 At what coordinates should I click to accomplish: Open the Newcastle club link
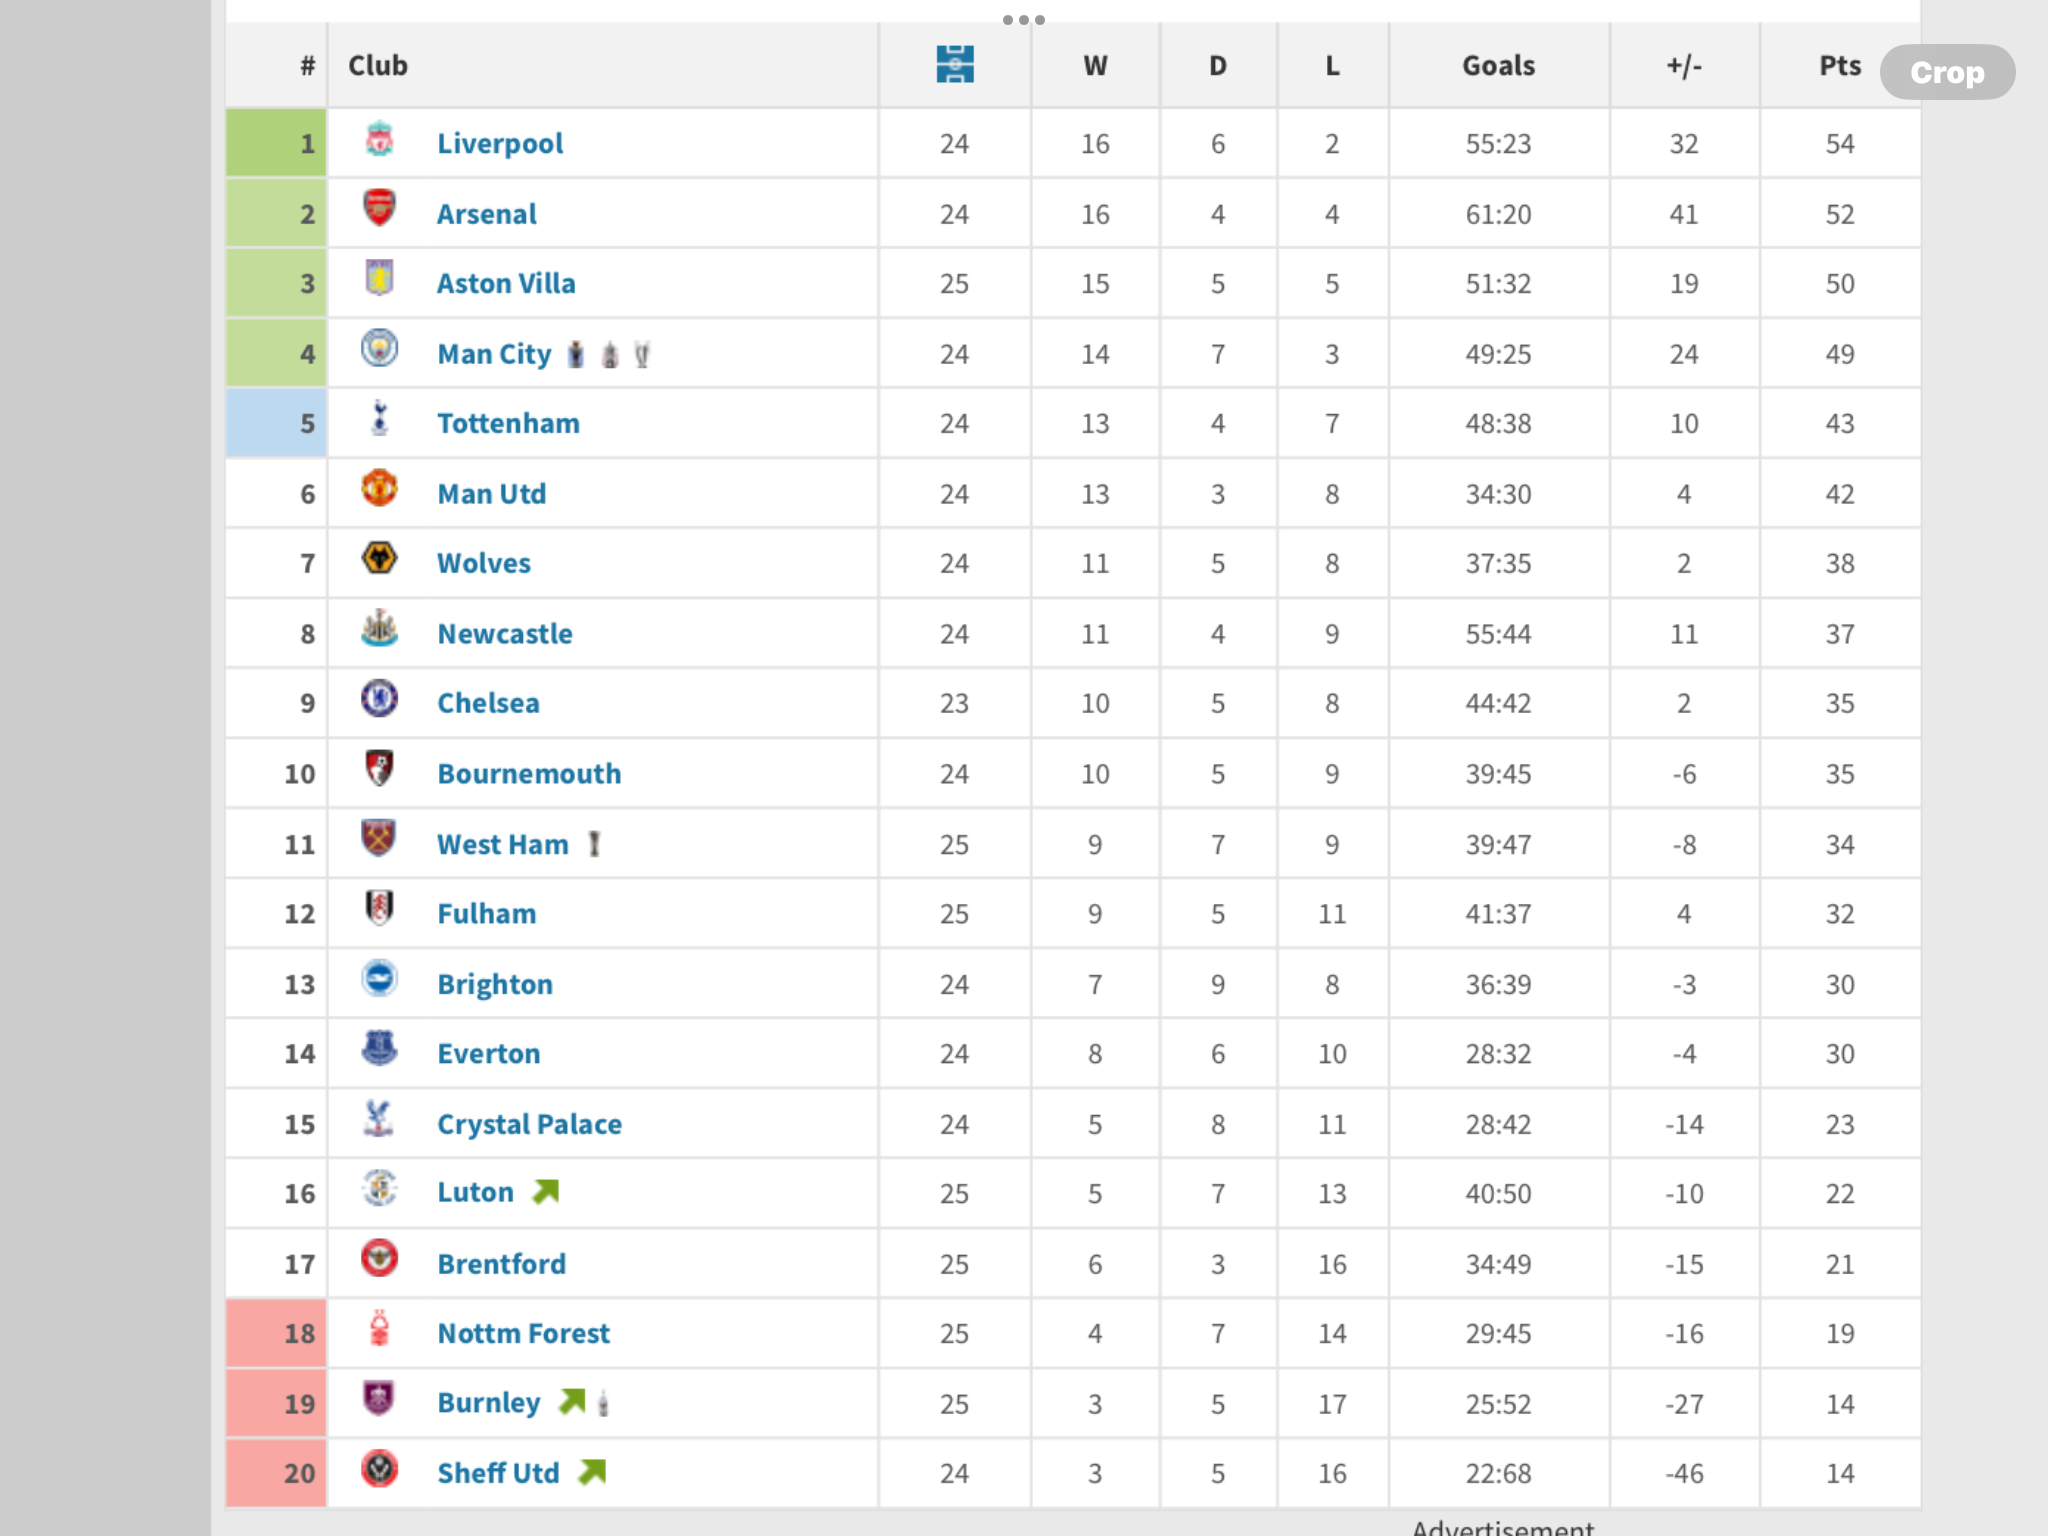(x=505, y=634)
